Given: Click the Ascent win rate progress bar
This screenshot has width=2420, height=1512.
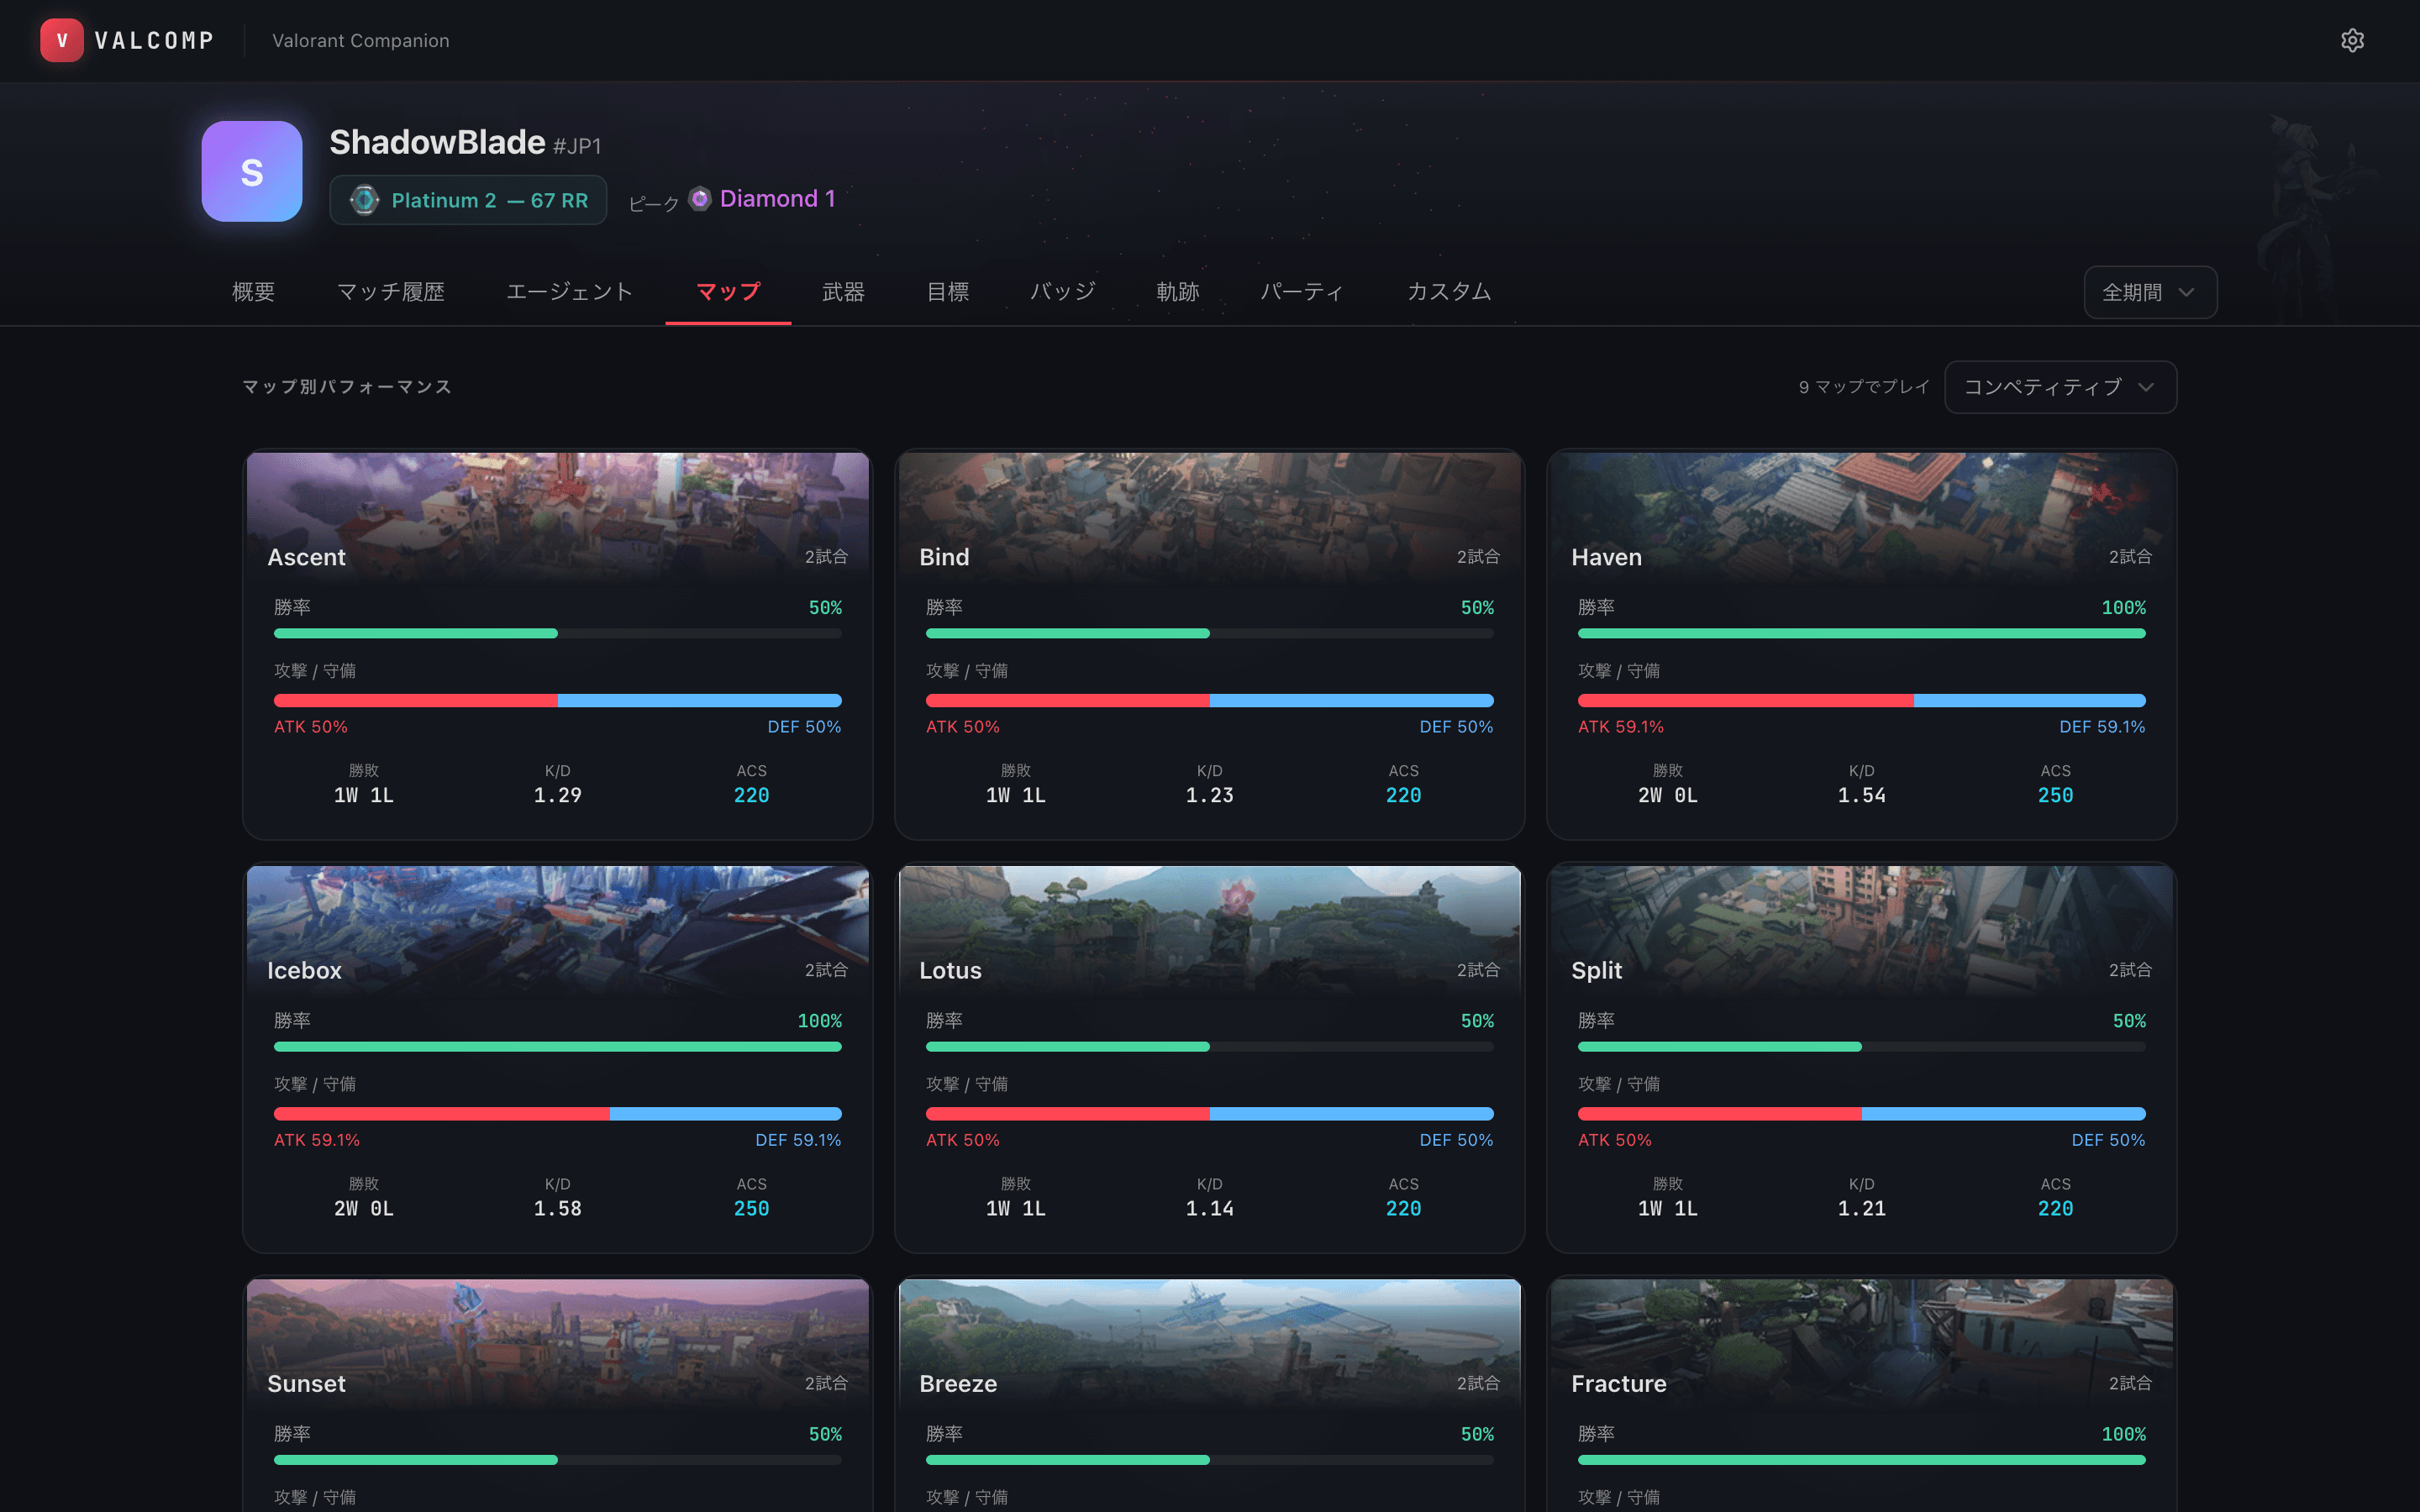Looking at the screenshot, I should point(558,633).
